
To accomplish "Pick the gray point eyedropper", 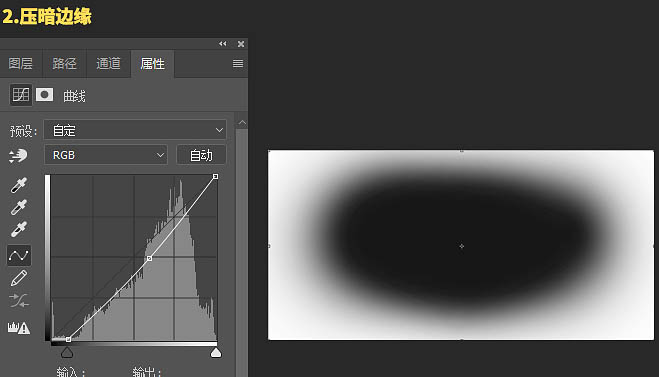I will coord(18,207).
